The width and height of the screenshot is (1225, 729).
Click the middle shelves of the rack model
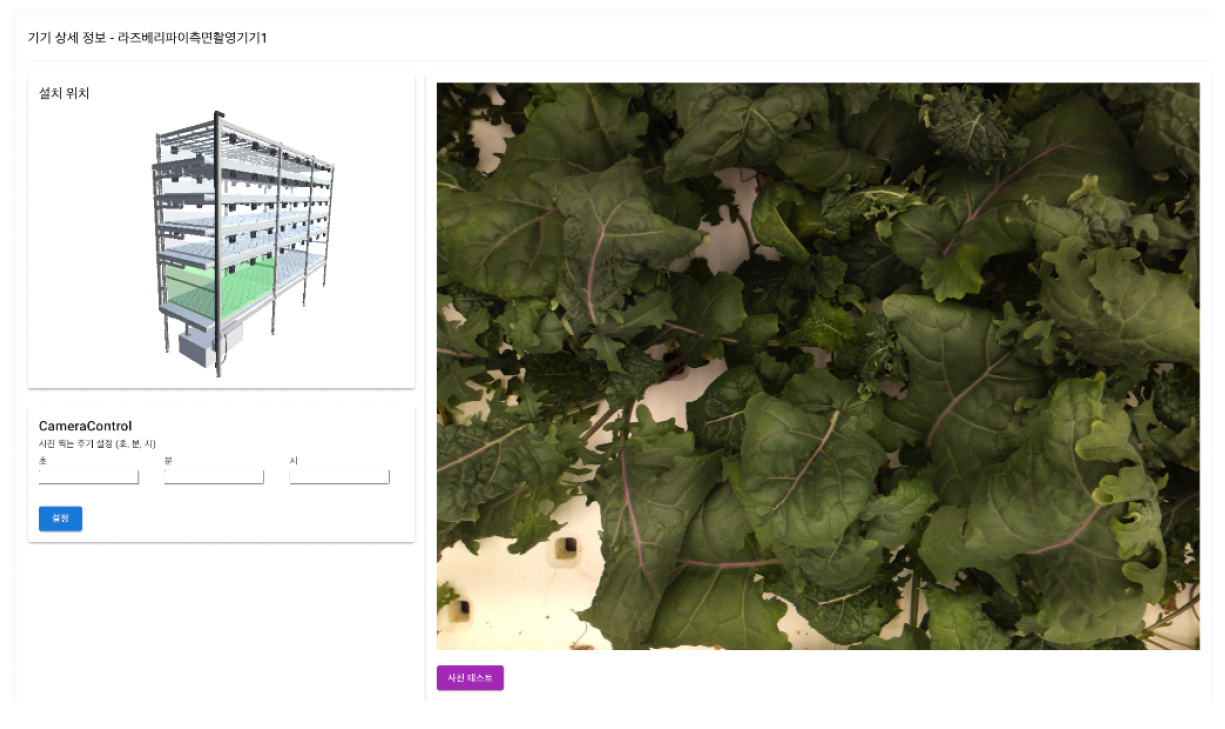coord(240,215)
